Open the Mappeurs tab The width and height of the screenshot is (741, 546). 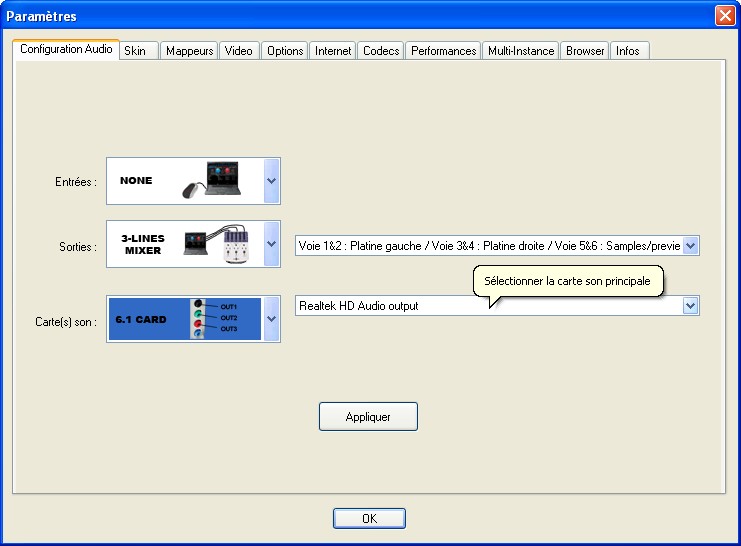189,51
